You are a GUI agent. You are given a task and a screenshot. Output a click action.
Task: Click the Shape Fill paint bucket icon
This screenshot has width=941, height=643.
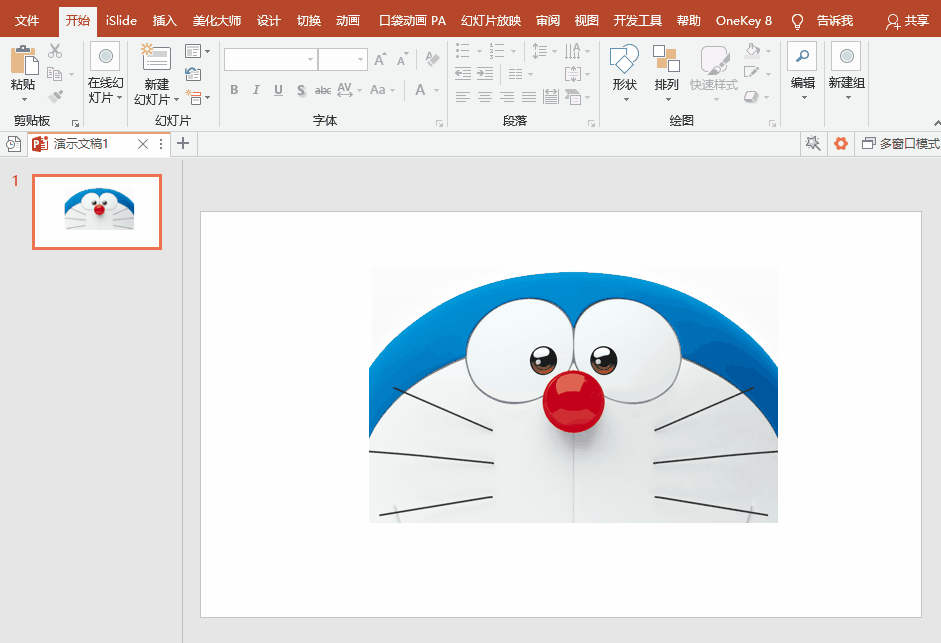pyautogui.click(x=753, y=50)
